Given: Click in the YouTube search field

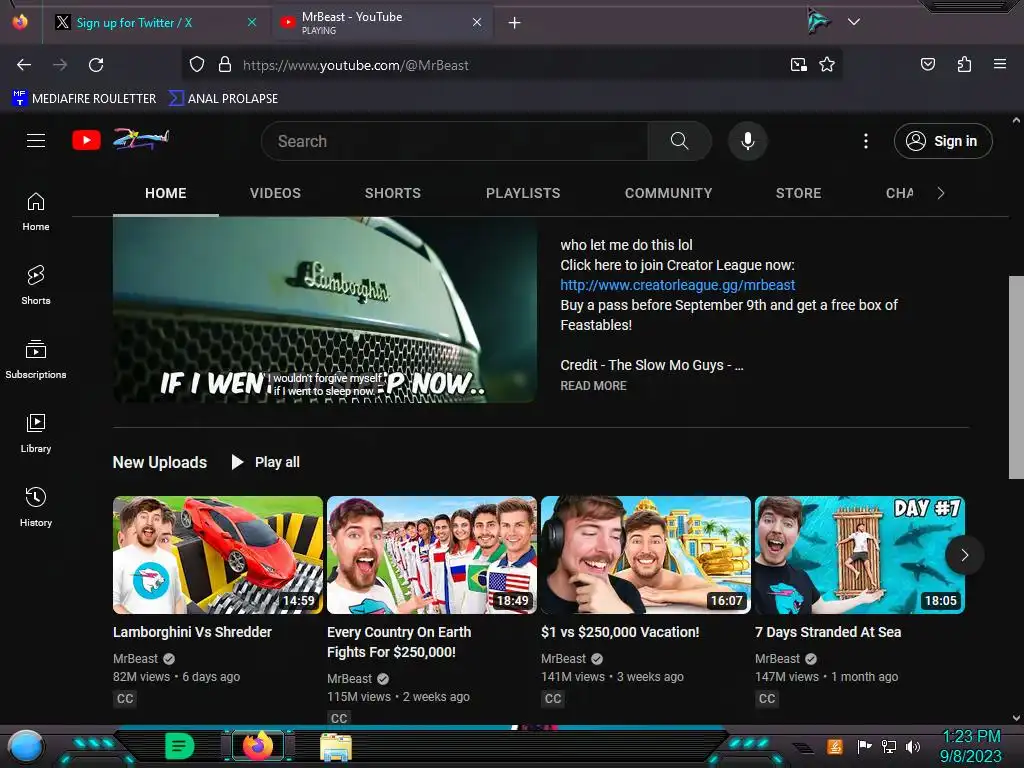Looking at the screenshot, I should coord(455,141).
